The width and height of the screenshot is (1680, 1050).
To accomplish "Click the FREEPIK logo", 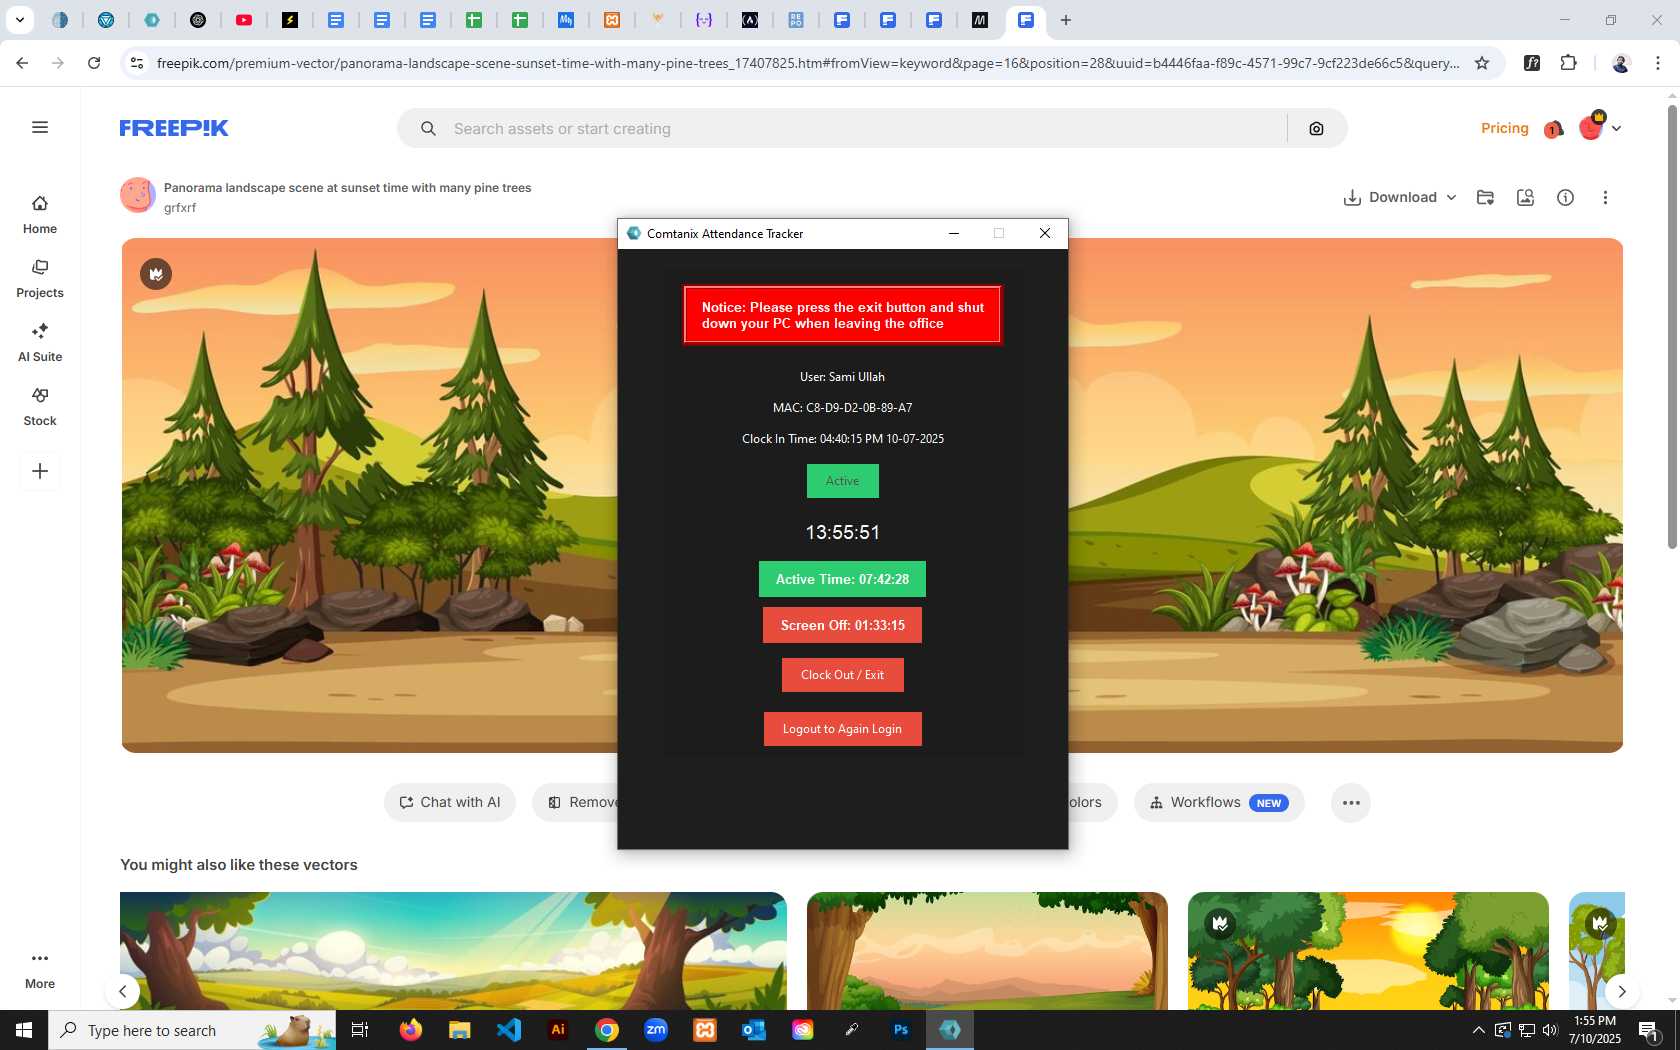I will click(174, 128).
